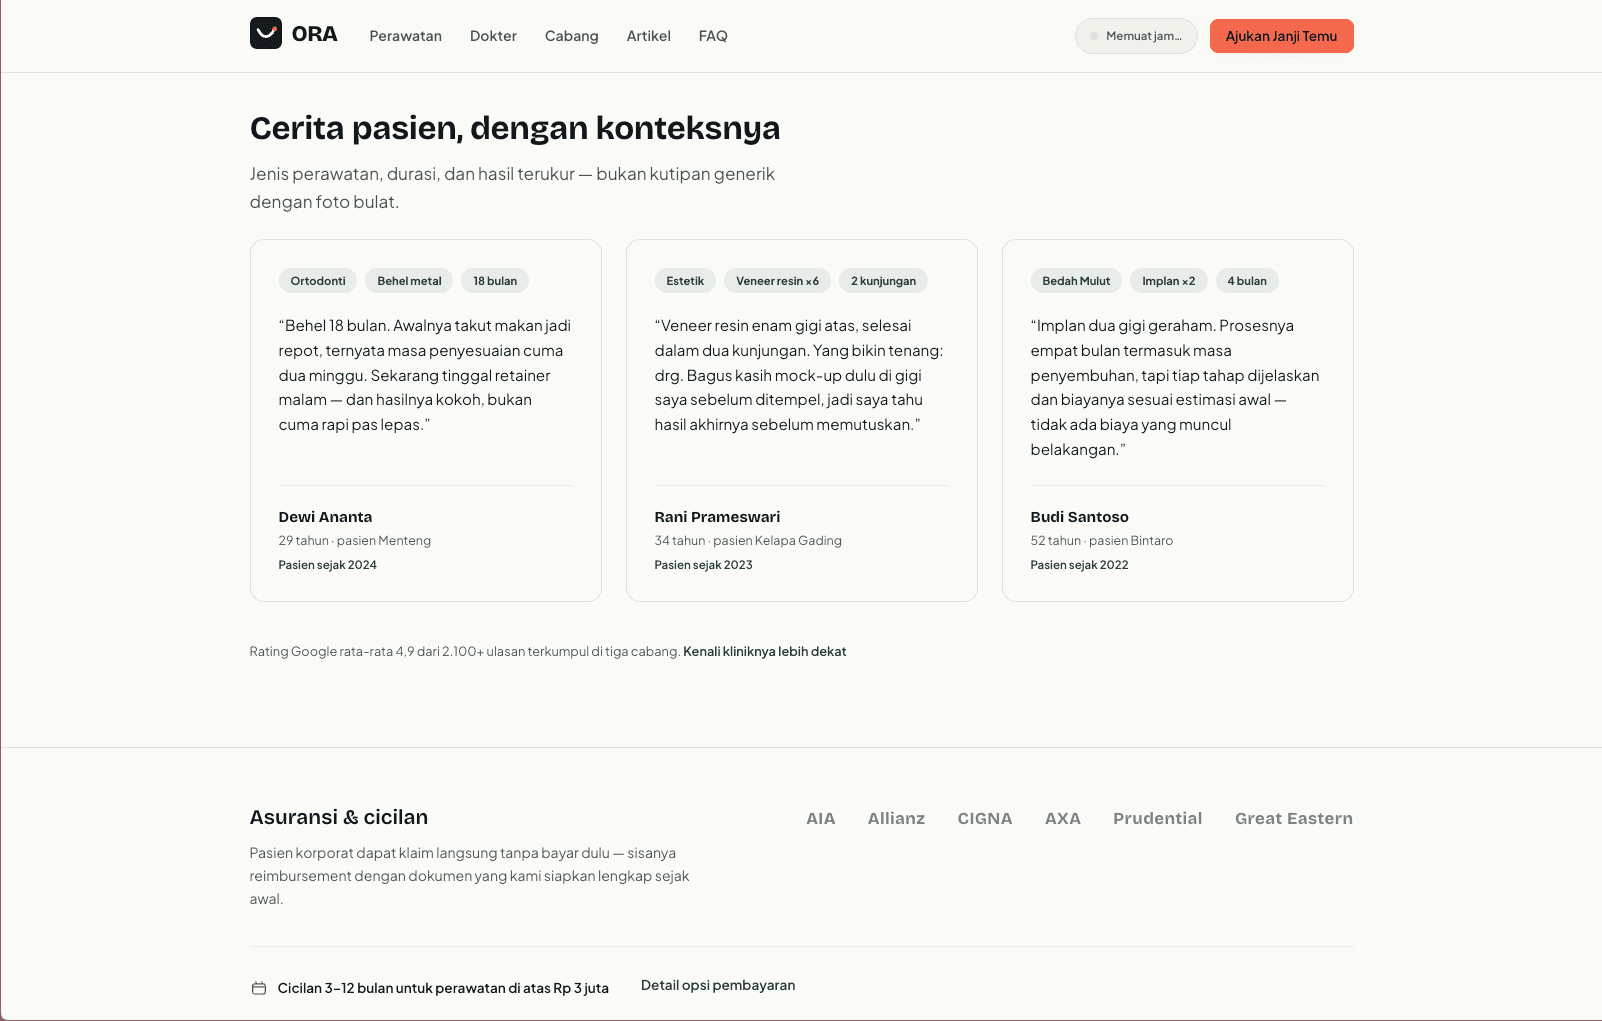Click the Prudential insurer name

point(1158,818)
